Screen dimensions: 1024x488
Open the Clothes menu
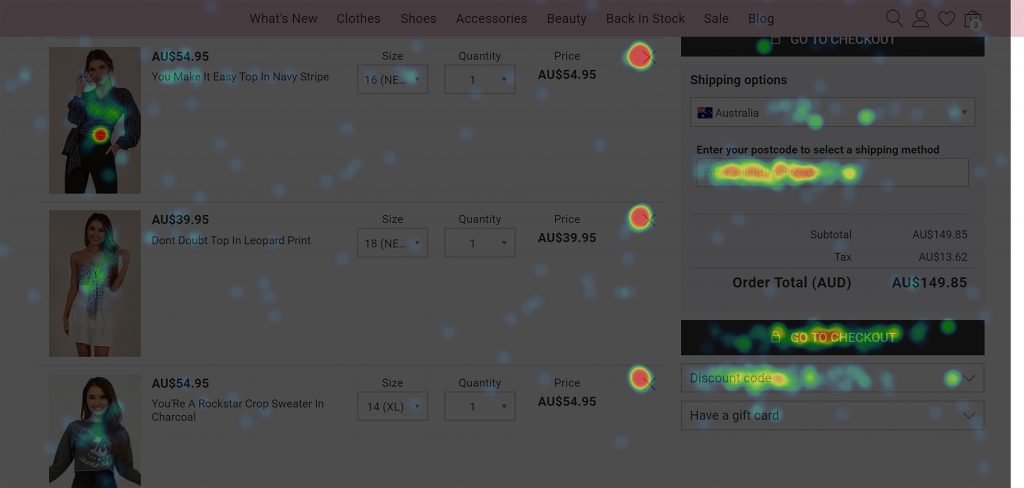(x=359, y=18)
